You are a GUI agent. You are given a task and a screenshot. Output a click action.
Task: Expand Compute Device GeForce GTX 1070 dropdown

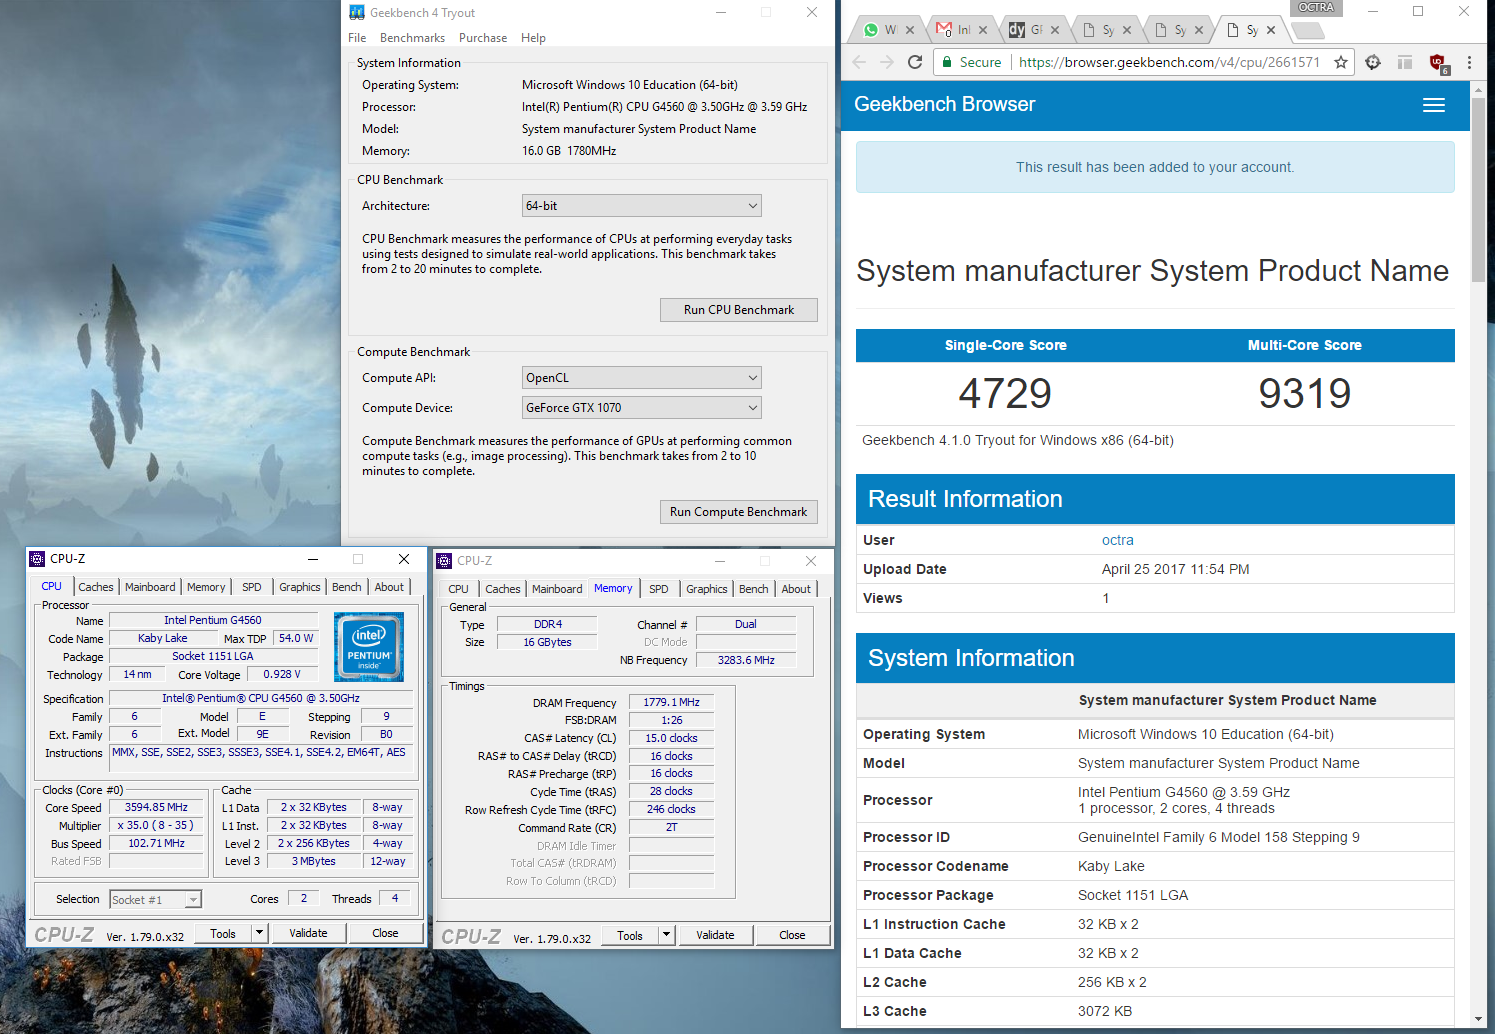[641, 408]
